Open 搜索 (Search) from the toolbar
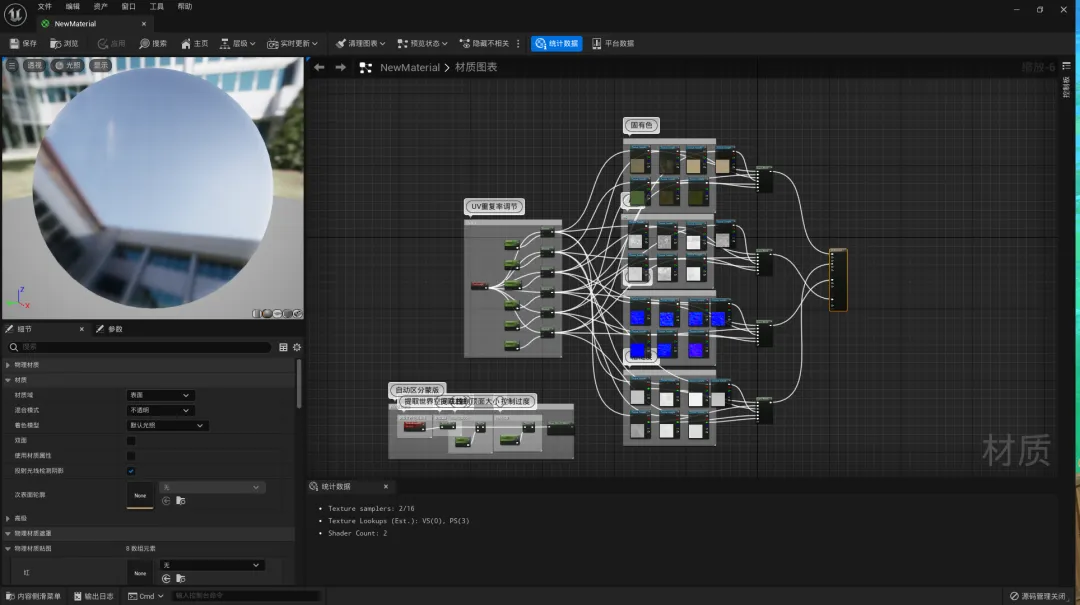 [145, 44]
